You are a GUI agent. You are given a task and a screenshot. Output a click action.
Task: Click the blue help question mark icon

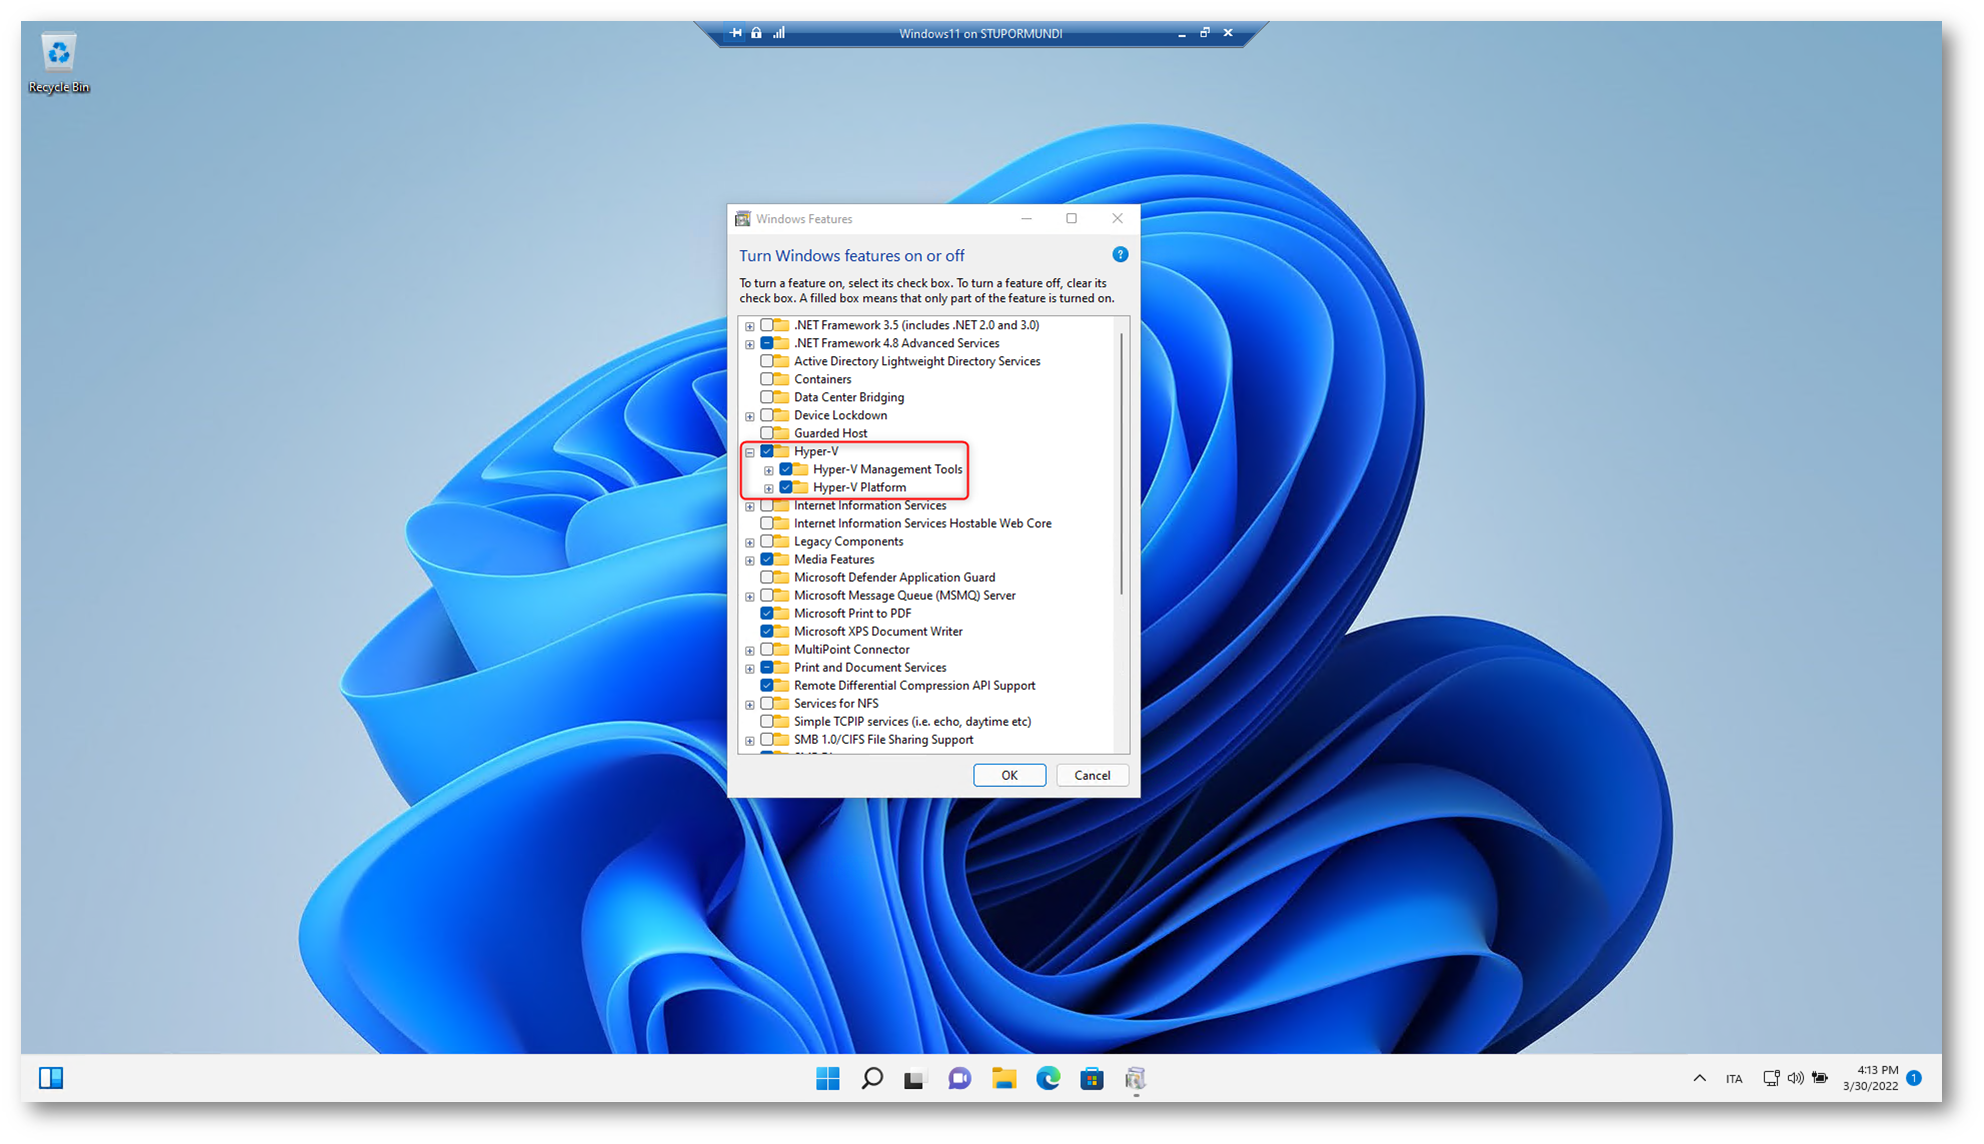[1120, 255]
